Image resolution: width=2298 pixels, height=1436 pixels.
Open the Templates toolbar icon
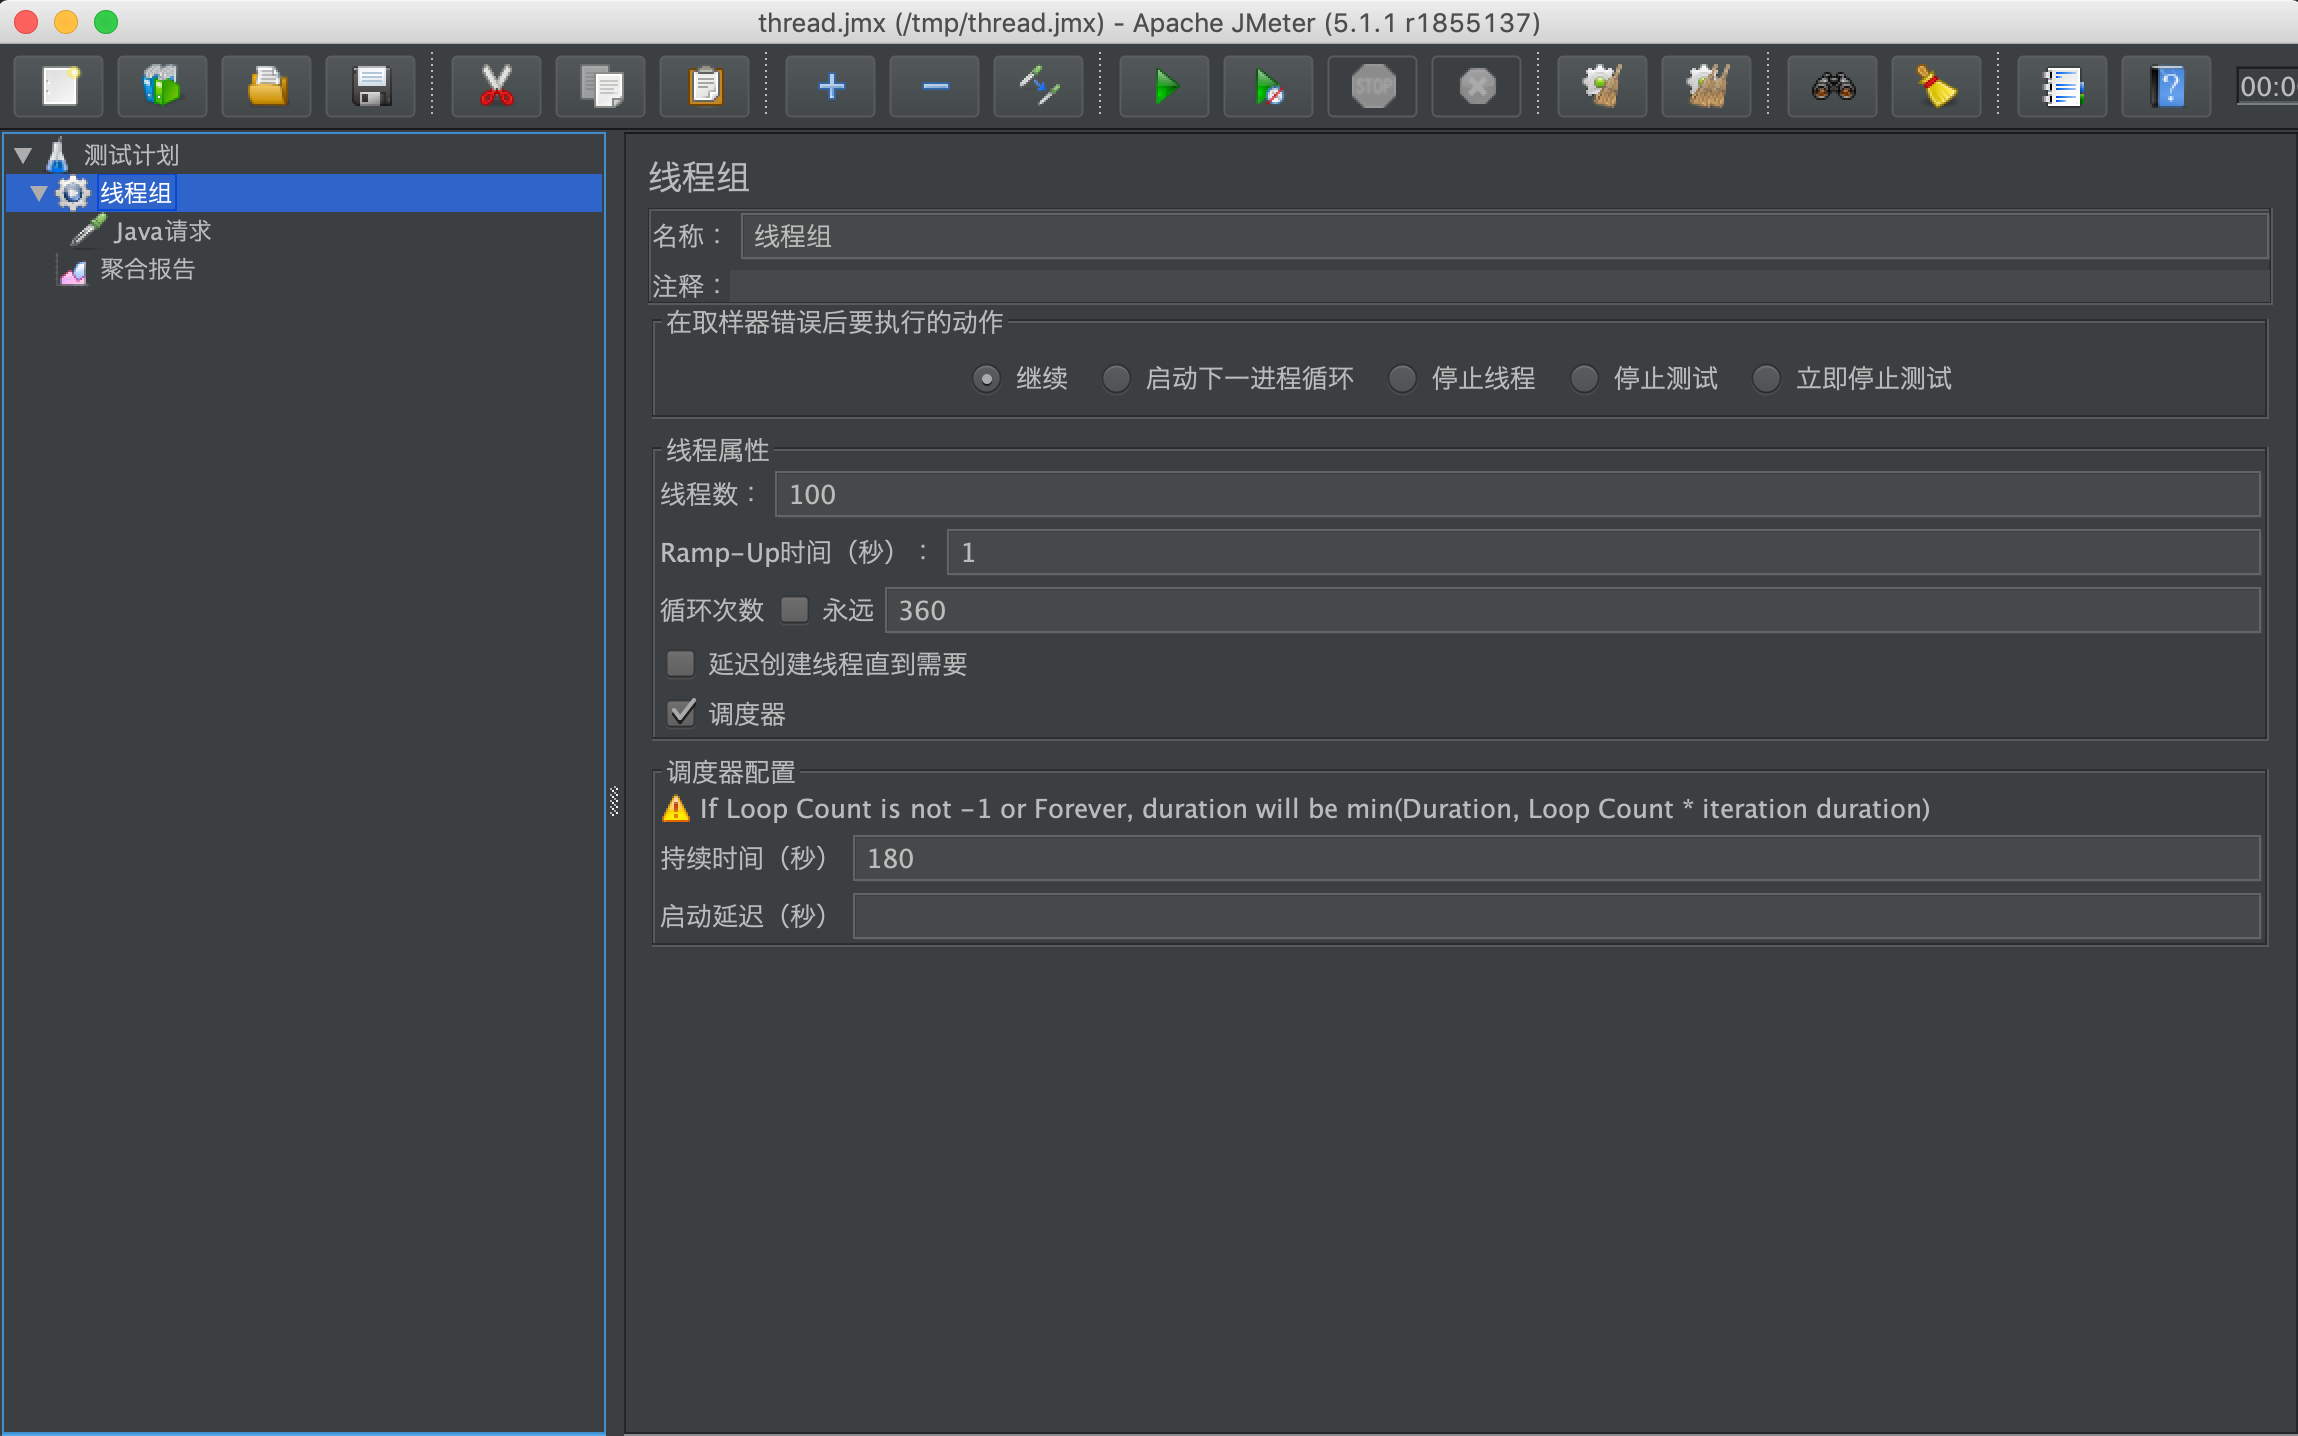click(x=163, y=87)
